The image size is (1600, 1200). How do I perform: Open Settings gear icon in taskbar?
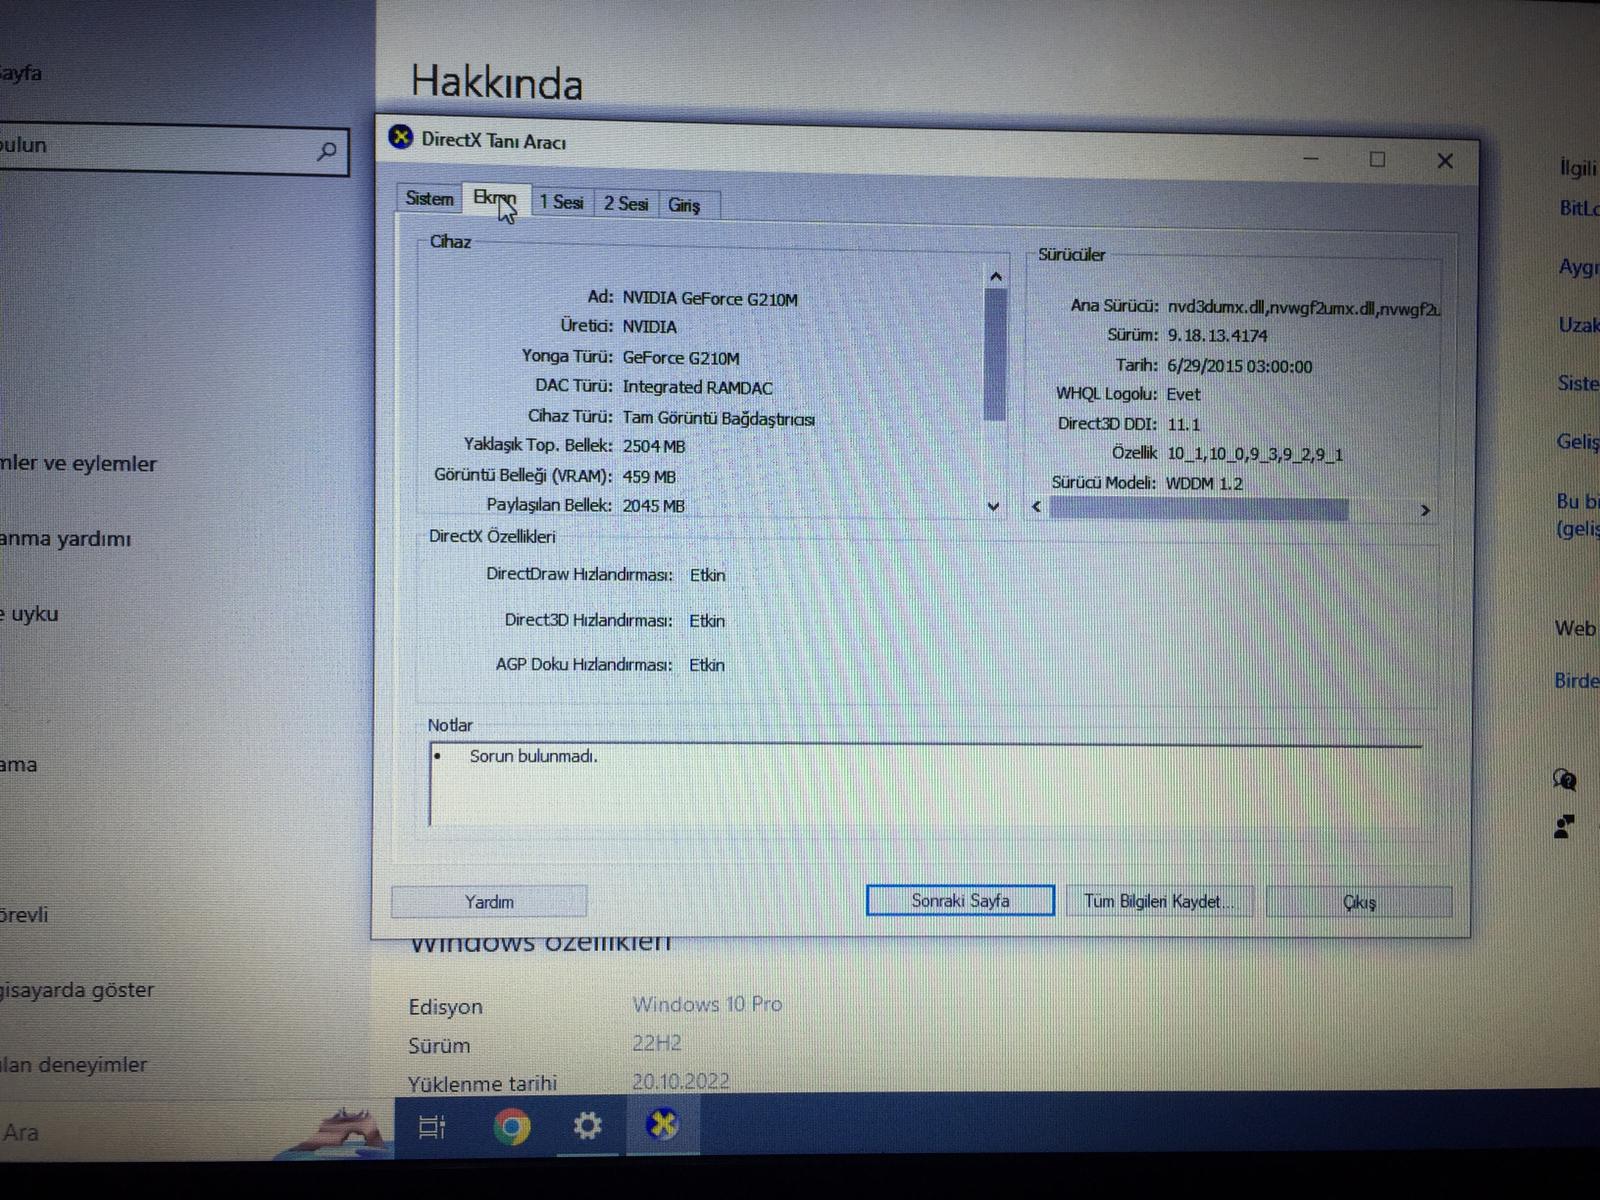[587, 1126]
